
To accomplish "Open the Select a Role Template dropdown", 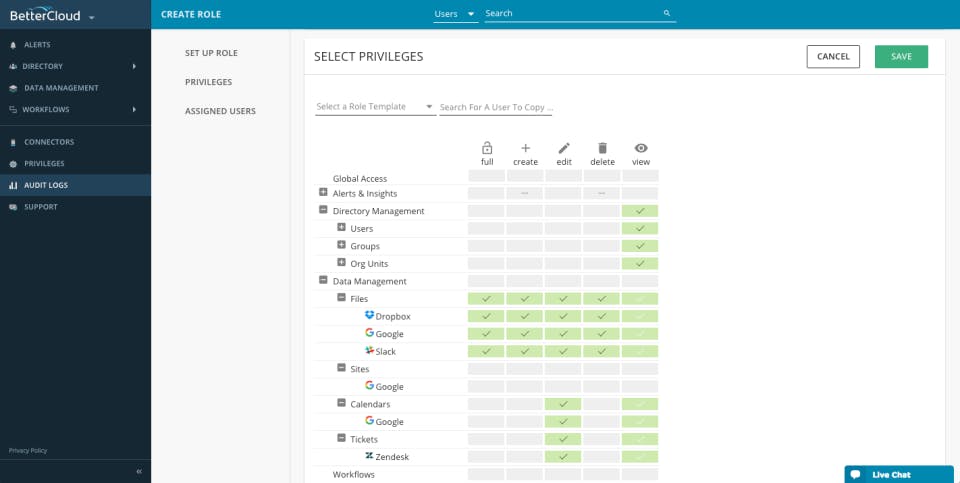I will coord(375,107).
